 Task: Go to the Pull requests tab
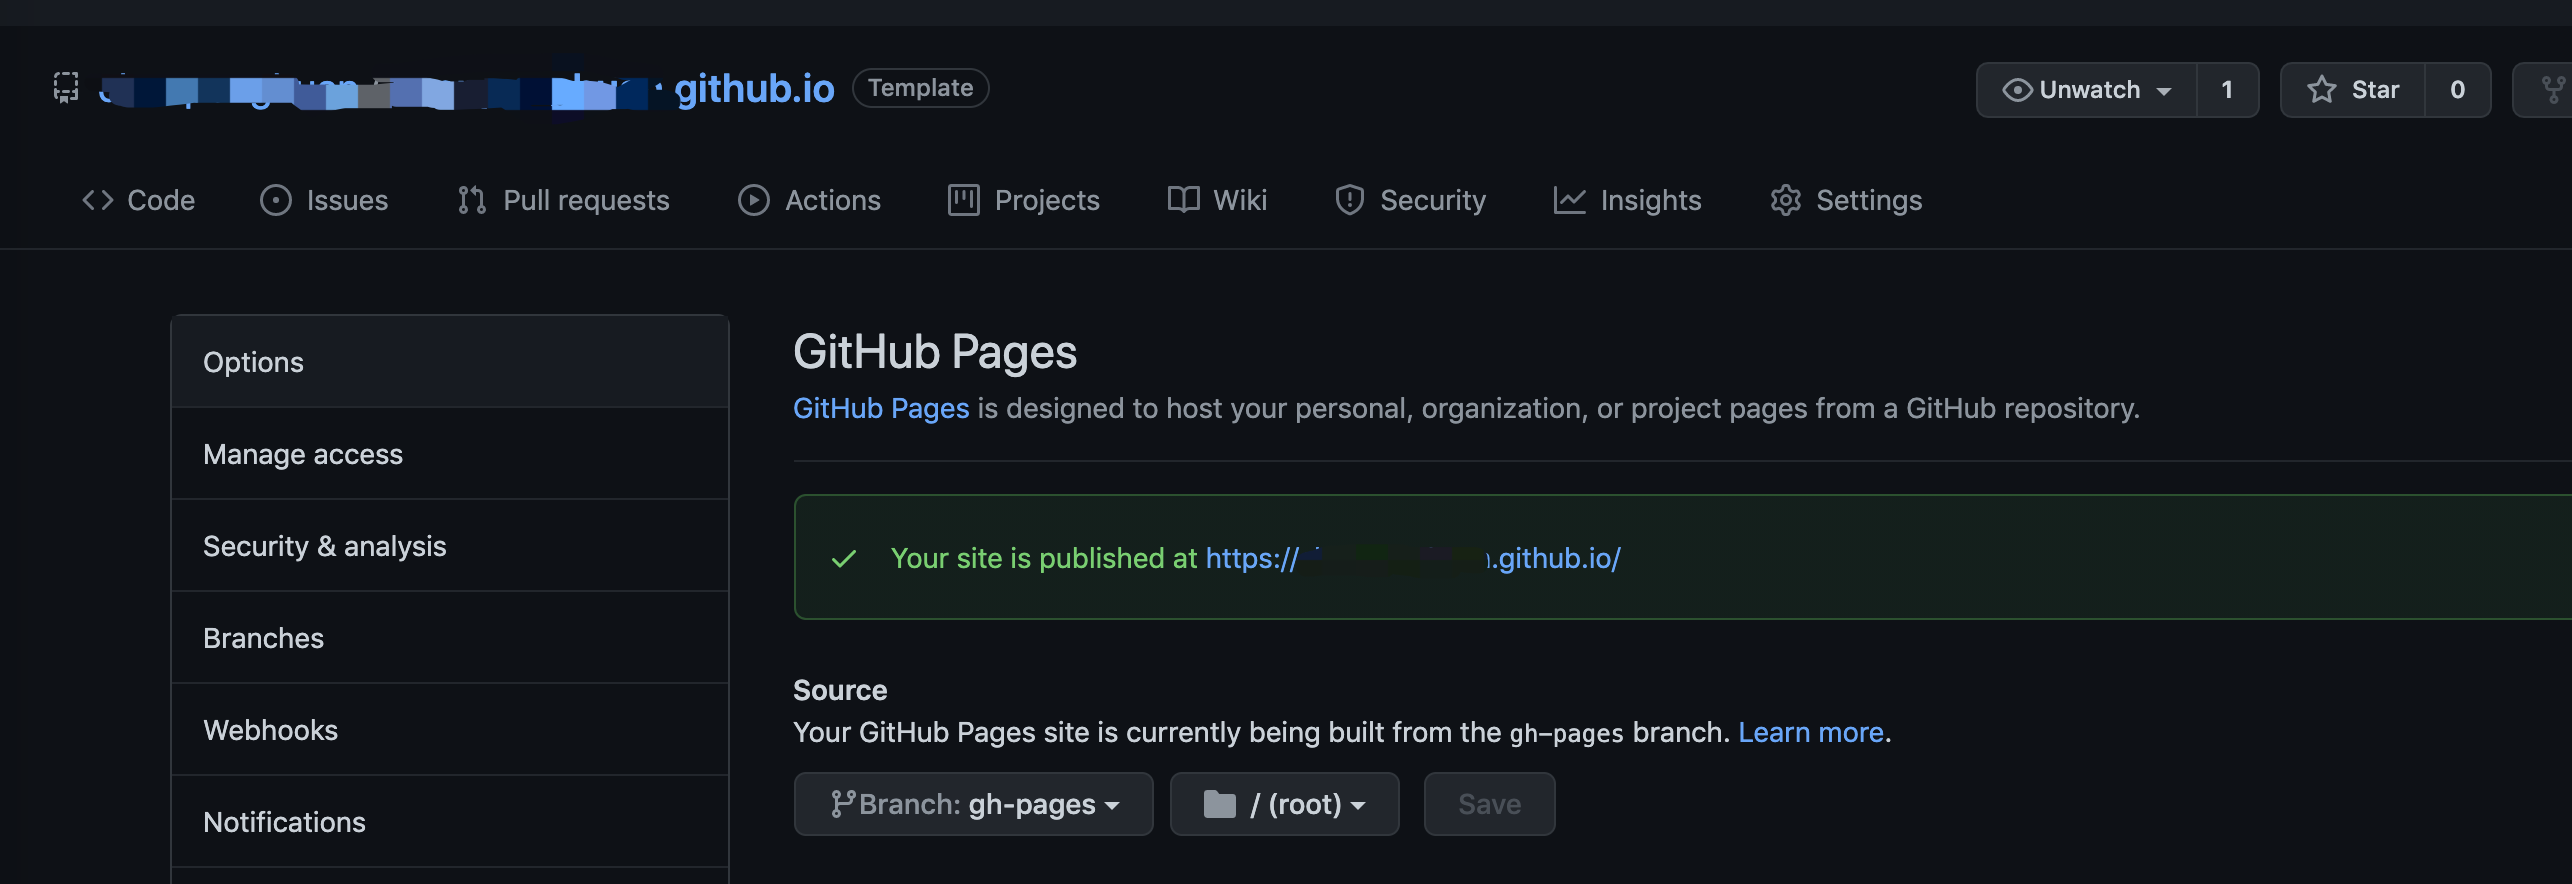pyautogui.click(x=563, y=200)
